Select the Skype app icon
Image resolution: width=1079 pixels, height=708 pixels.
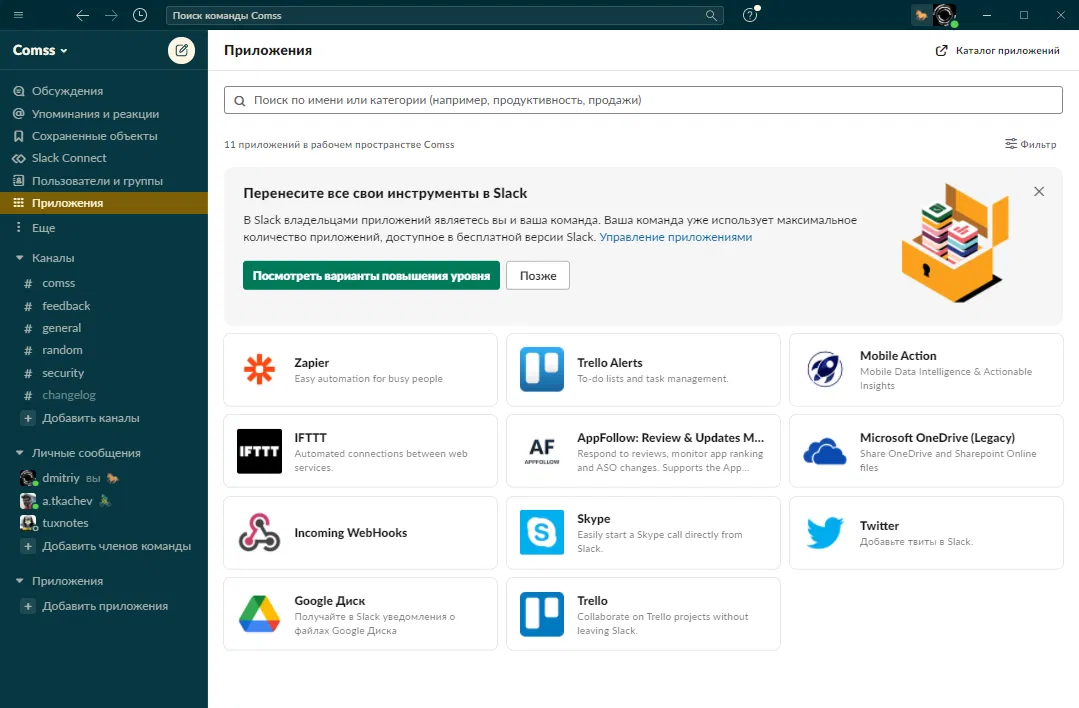click(x=542, y=533)
